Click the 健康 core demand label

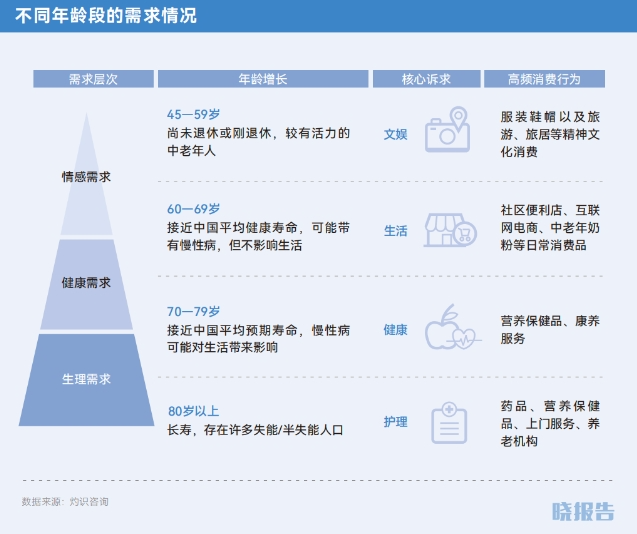point(395,330)
